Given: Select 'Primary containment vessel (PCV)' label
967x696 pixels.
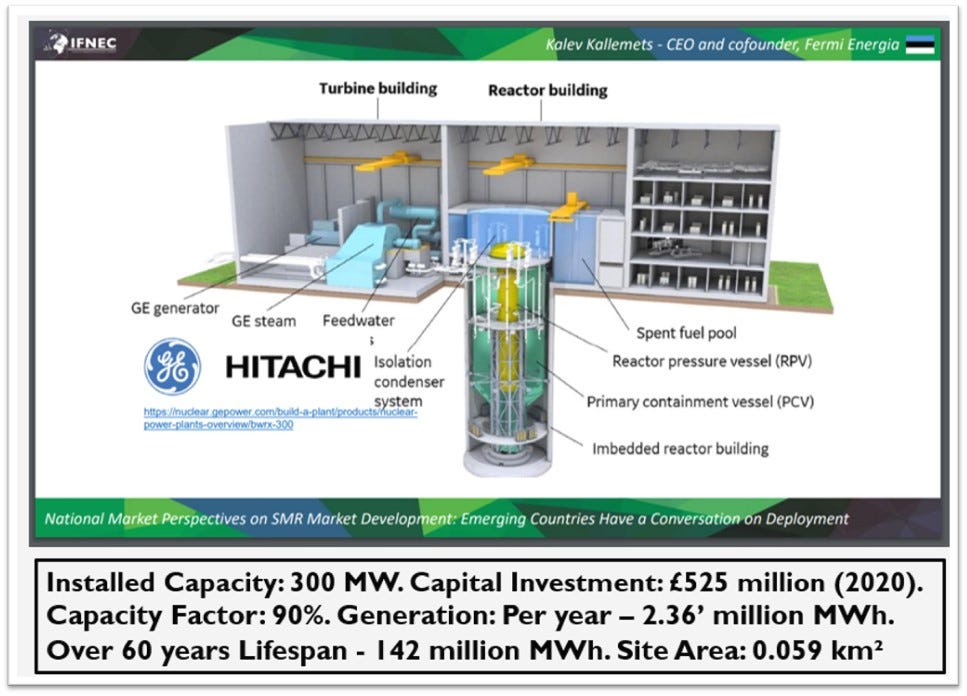Looking at the screenshot, I should pyautogui.click(x=700, y=402).
